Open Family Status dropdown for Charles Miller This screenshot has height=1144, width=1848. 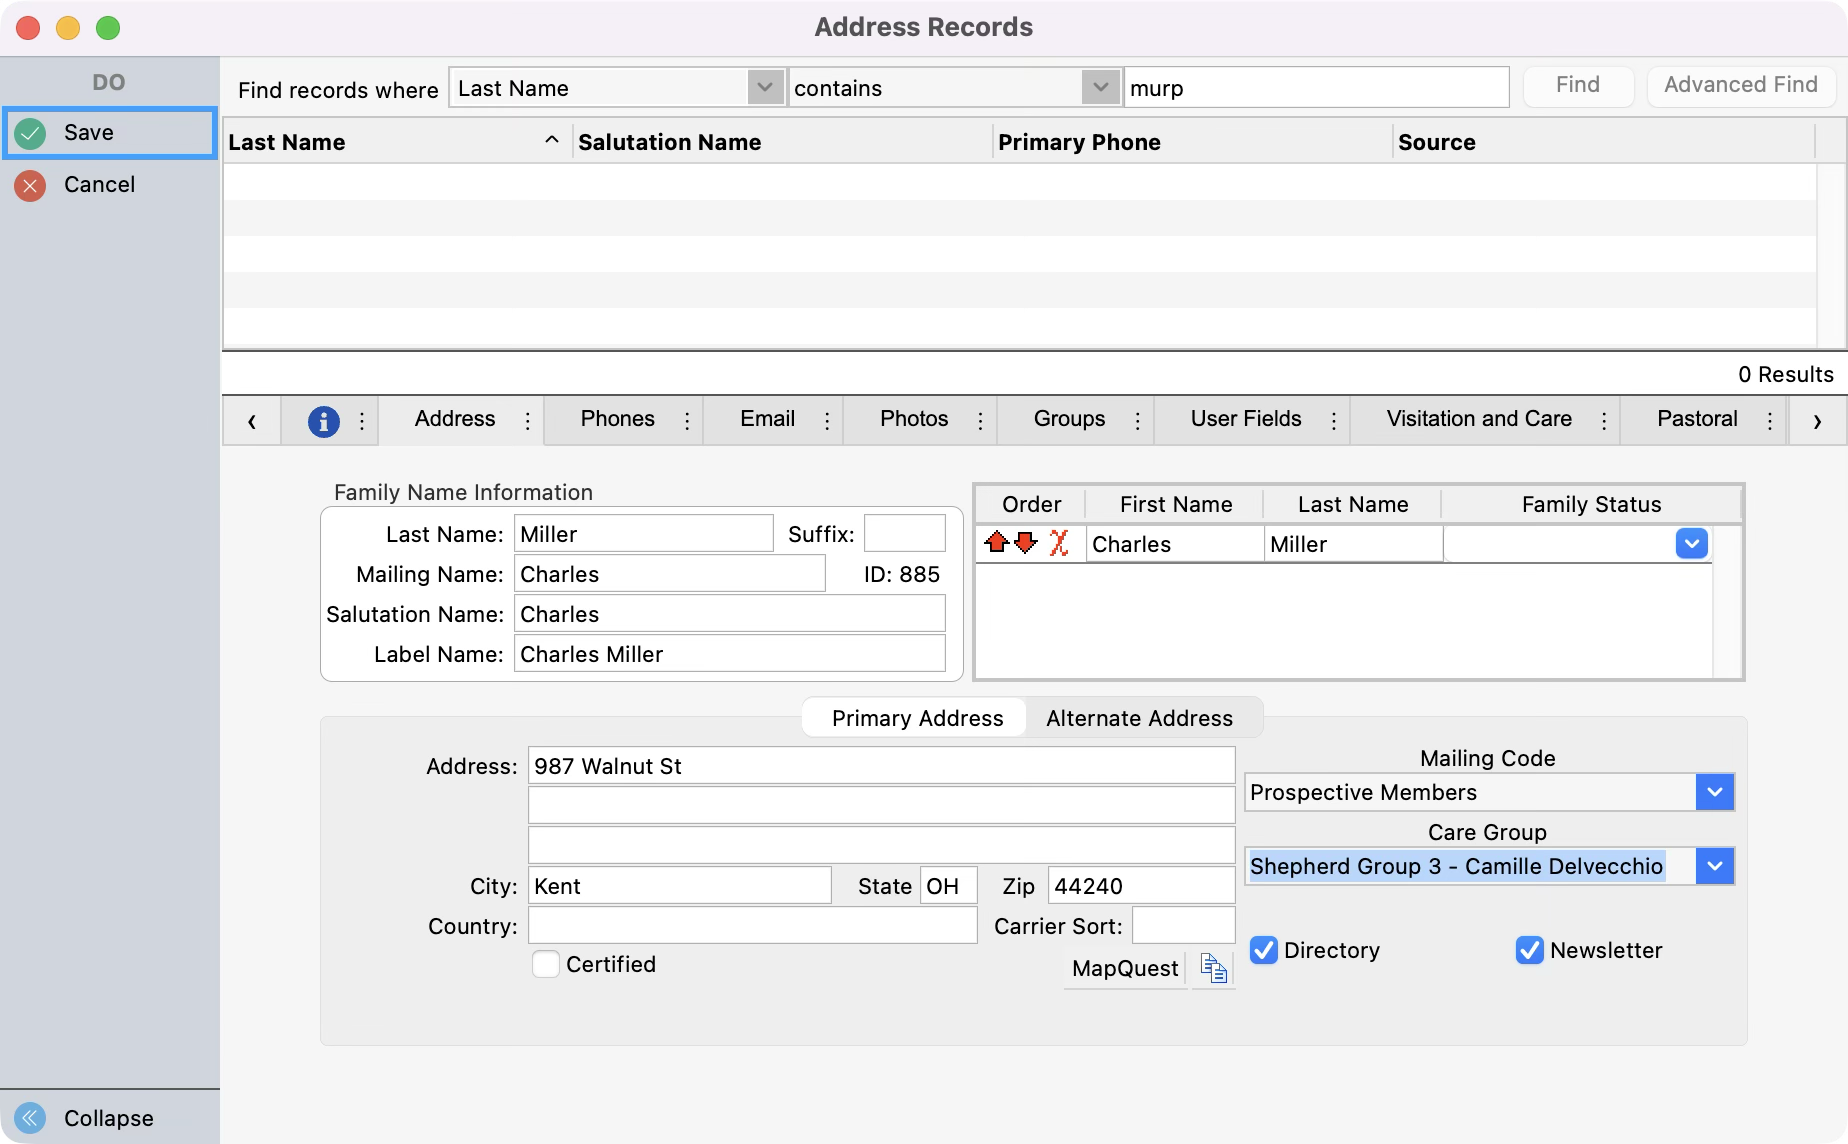(x=1692, y=544)
